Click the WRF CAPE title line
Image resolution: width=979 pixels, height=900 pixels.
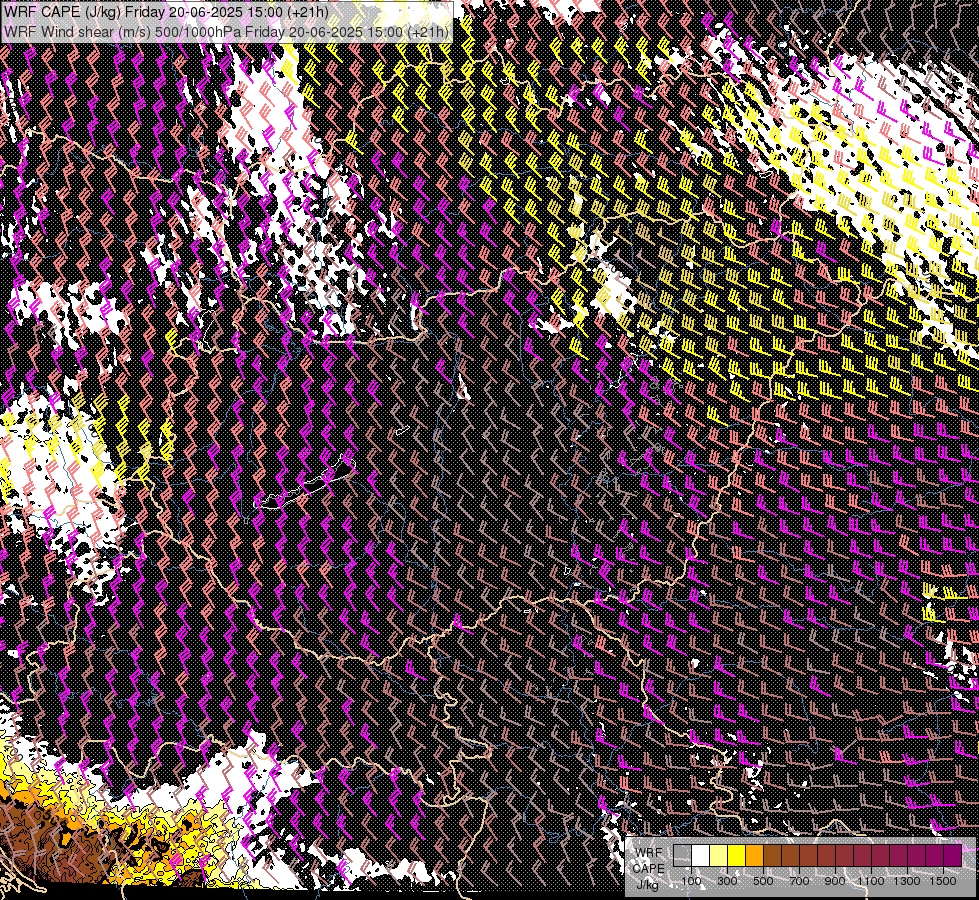166,11
